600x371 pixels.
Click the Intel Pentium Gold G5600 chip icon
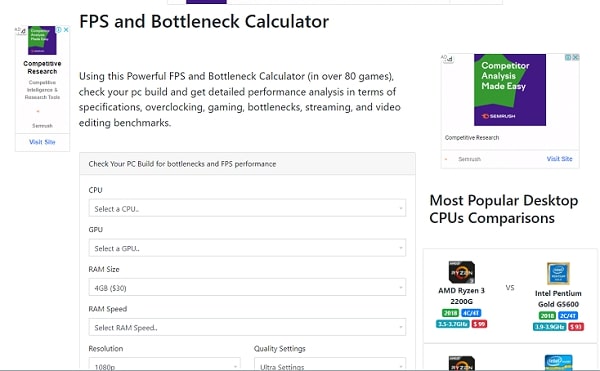click(x=558, y=273)
